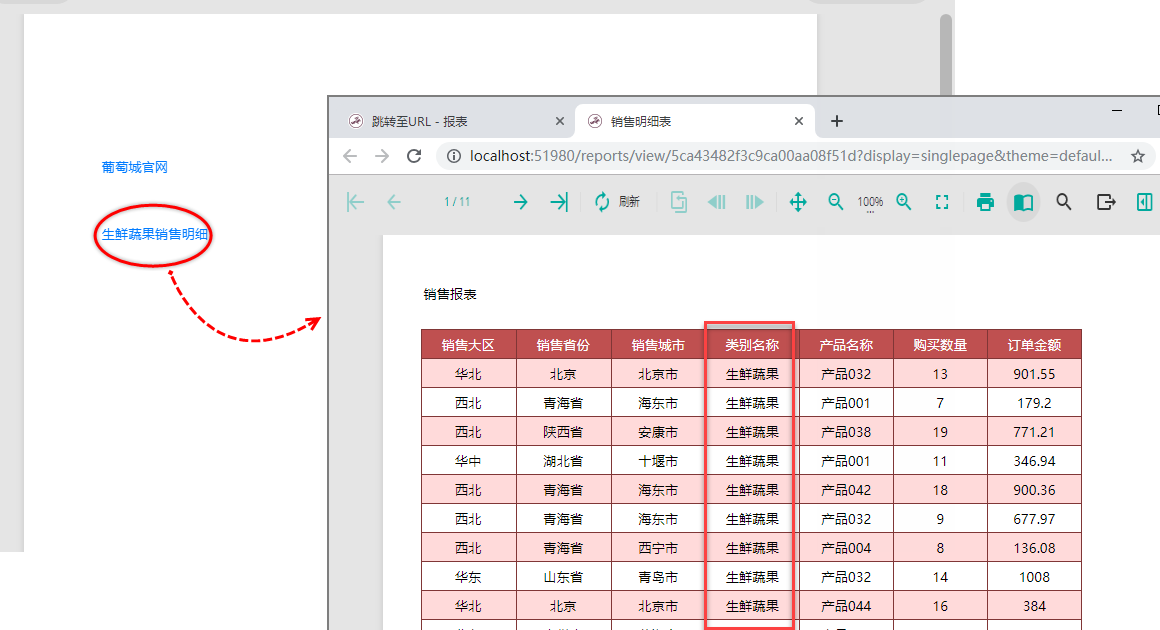Open search in report viewer
The image size is (1160, 630).
tap(1064, 202)
